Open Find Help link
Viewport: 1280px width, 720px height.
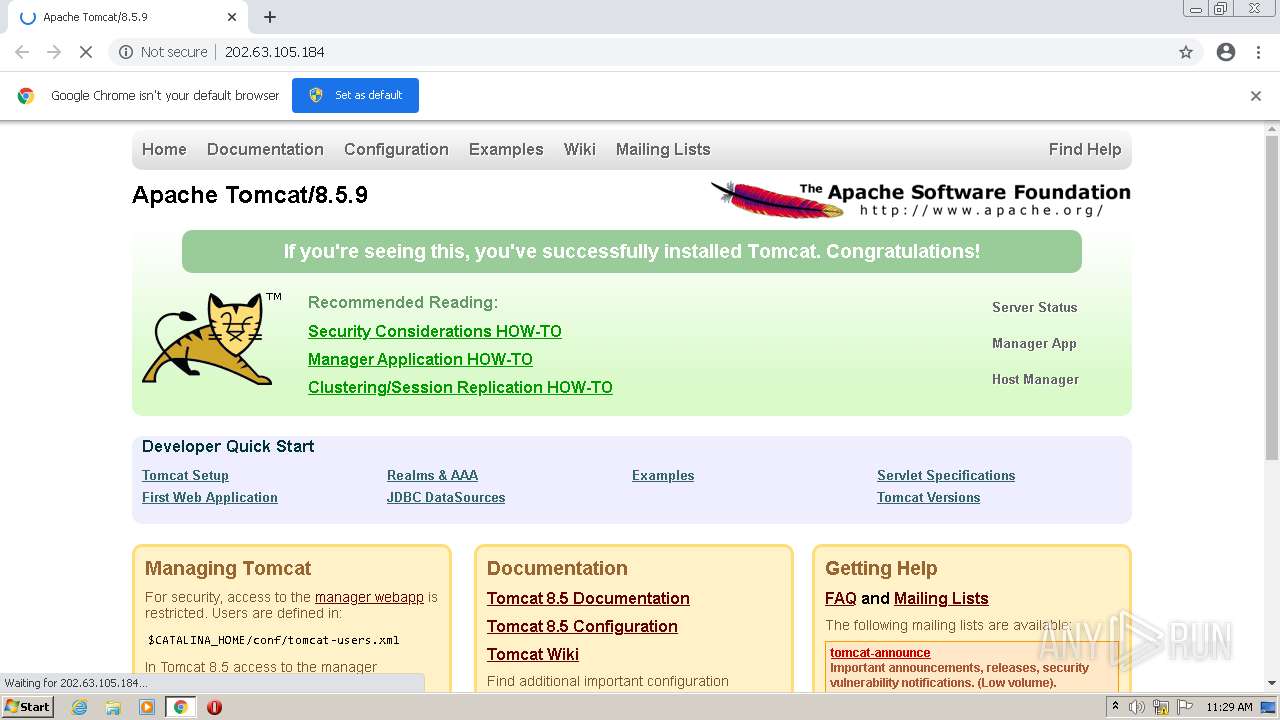pos(1085,149)
